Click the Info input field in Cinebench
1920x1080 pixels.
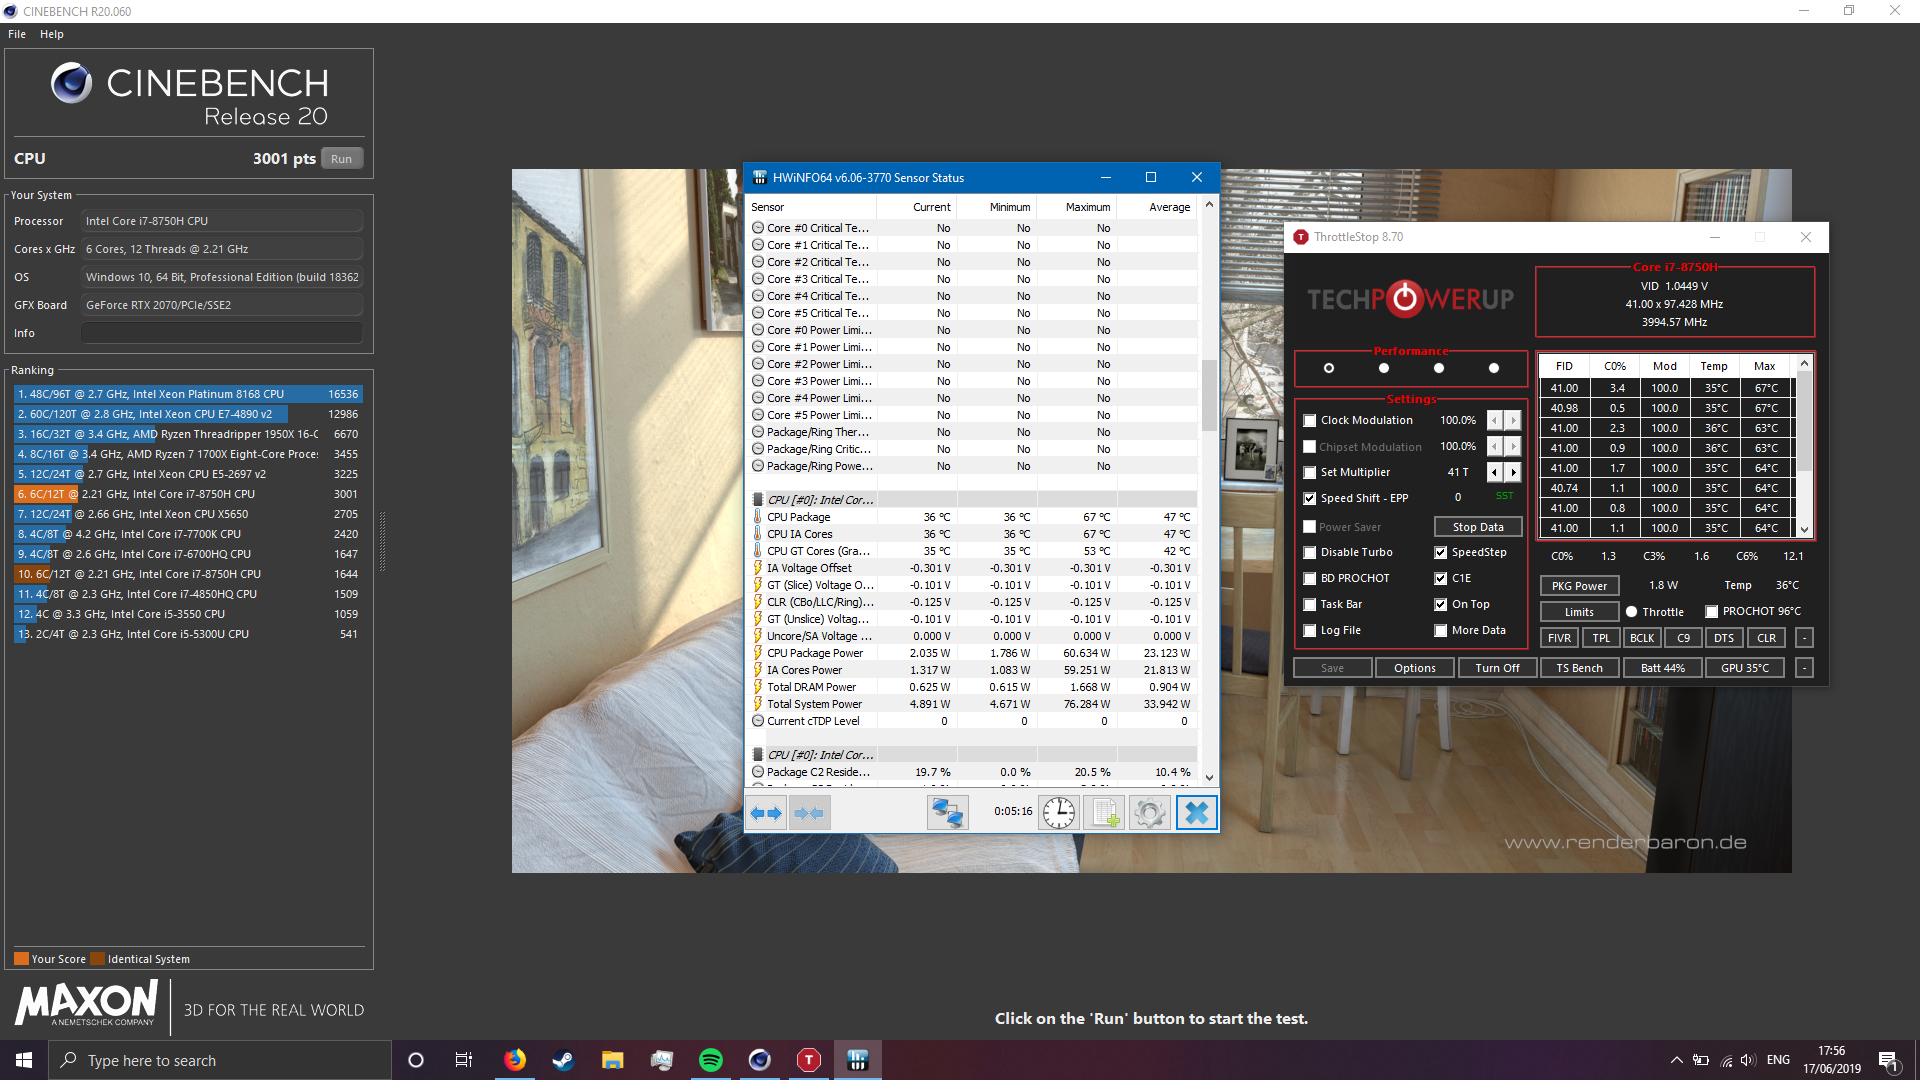coord(222,333)
